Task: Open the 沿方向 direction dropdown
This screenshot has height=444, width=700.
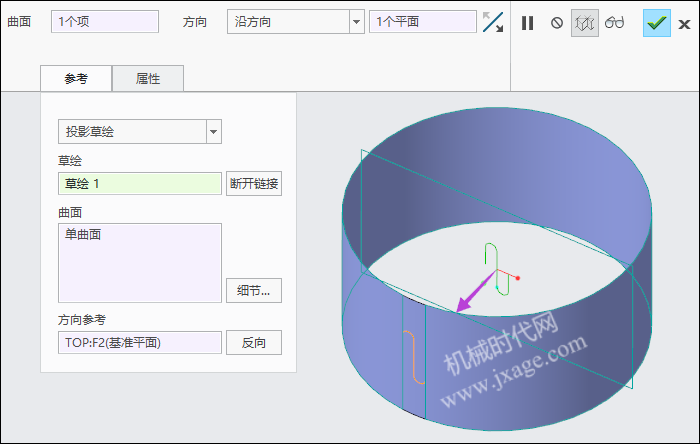Action: point(356,22)
